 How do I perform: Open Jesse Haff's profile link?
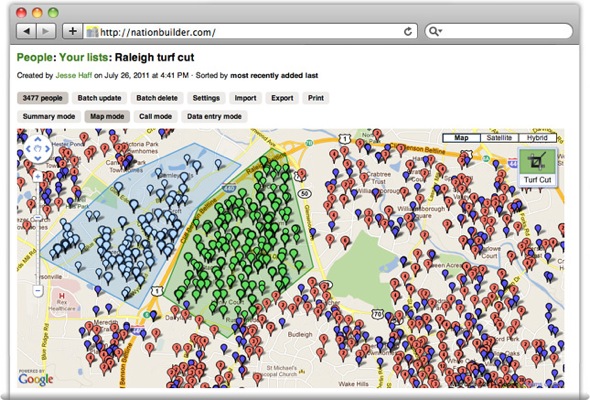[74, 76]
